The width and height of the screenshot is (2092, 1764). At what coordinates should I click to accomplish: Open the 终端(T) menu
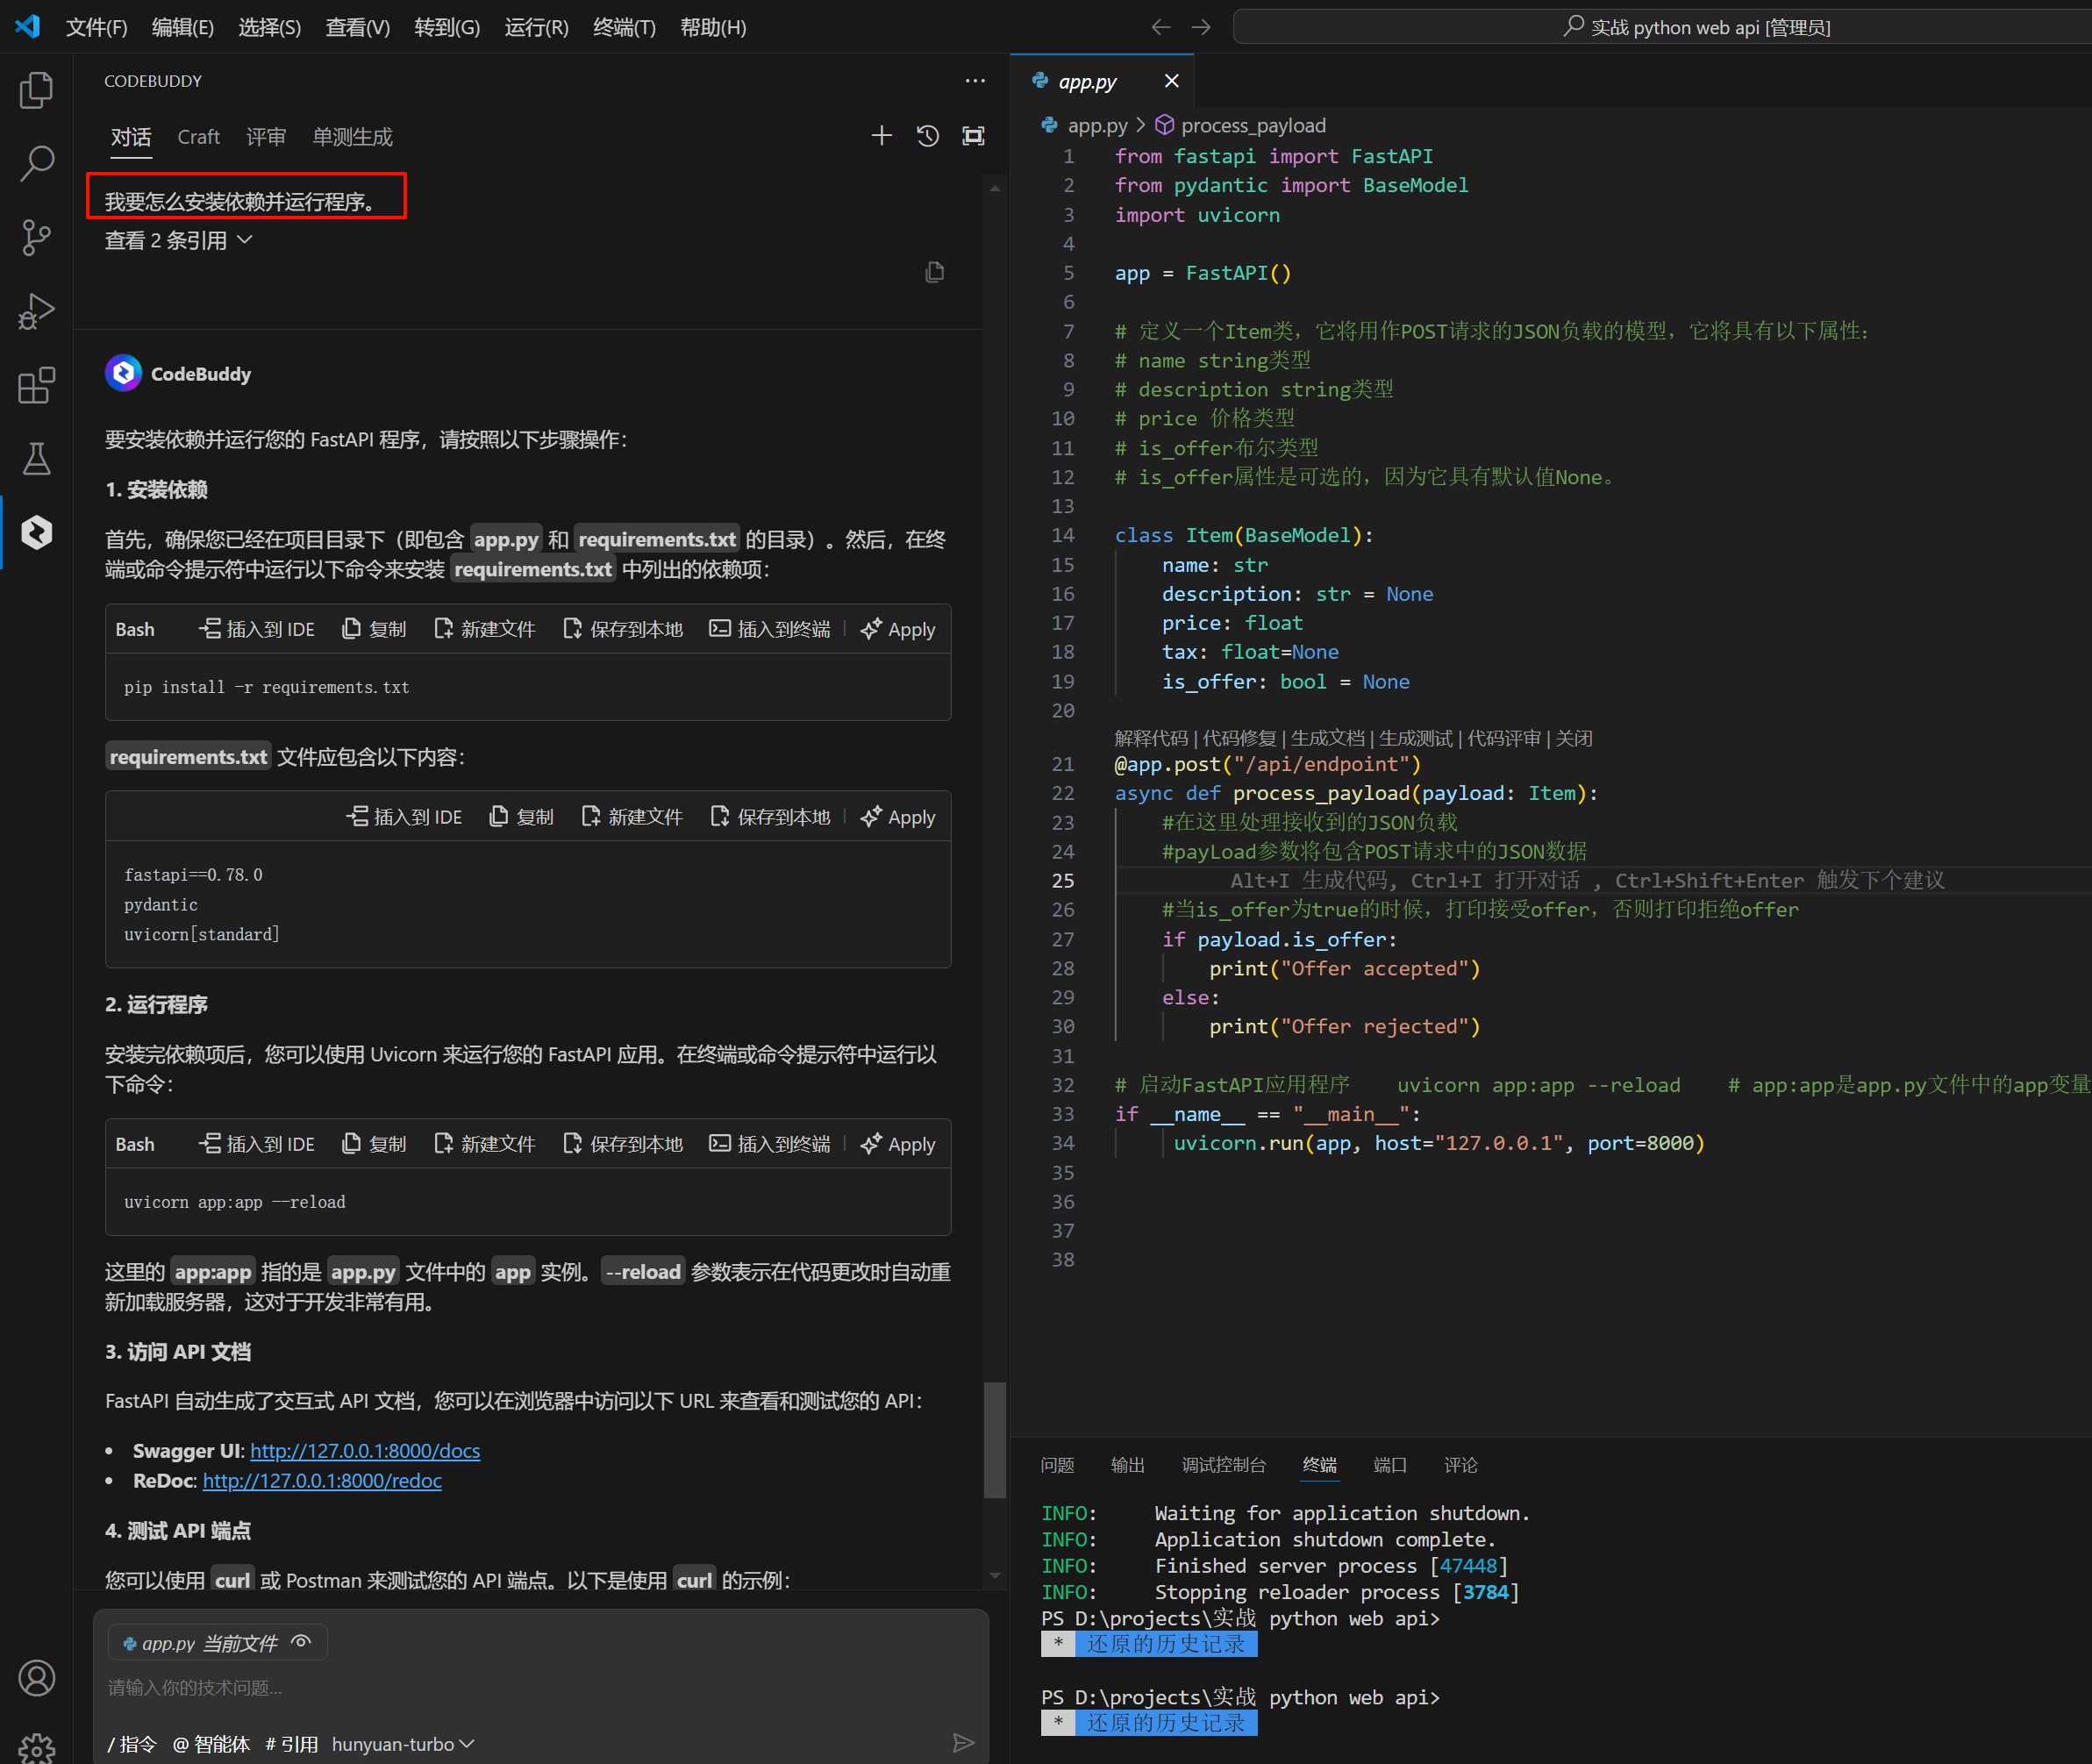point(624,27)
